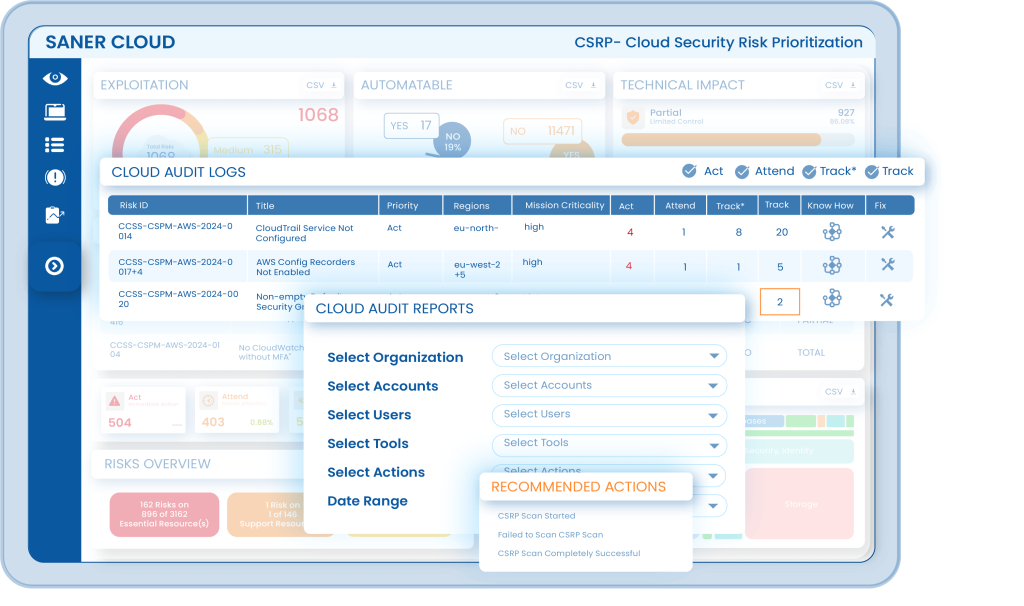The image size is (1024, 606).
Task: Download the Exploitation CSV
Action: click(x=322, y=86)
